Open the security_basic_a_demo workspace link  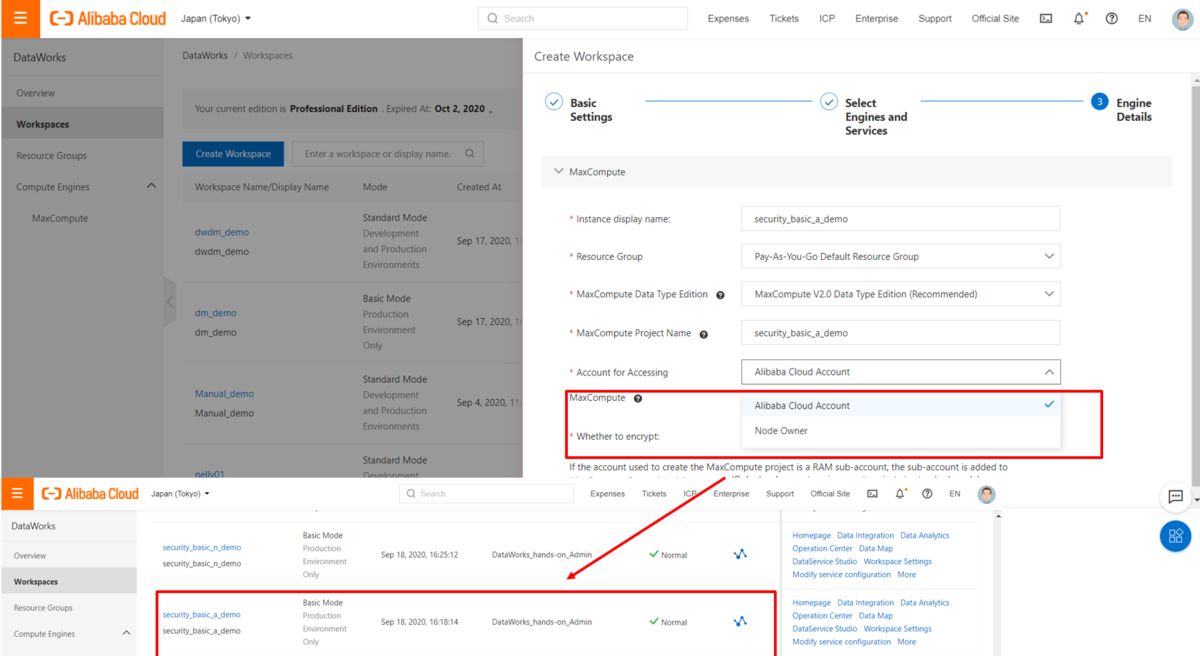coord(202,615)
